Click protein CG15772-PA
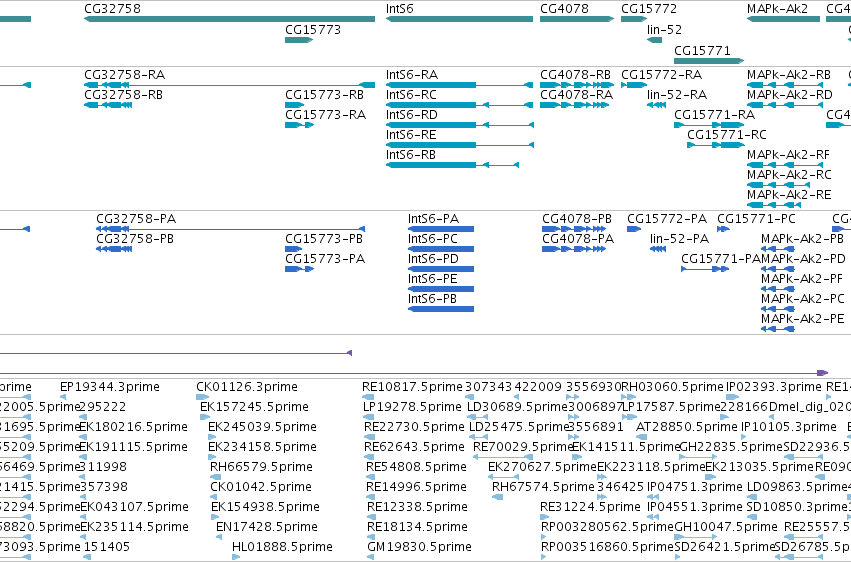Viewport: 851px width, 562px height. click(634, 229)
